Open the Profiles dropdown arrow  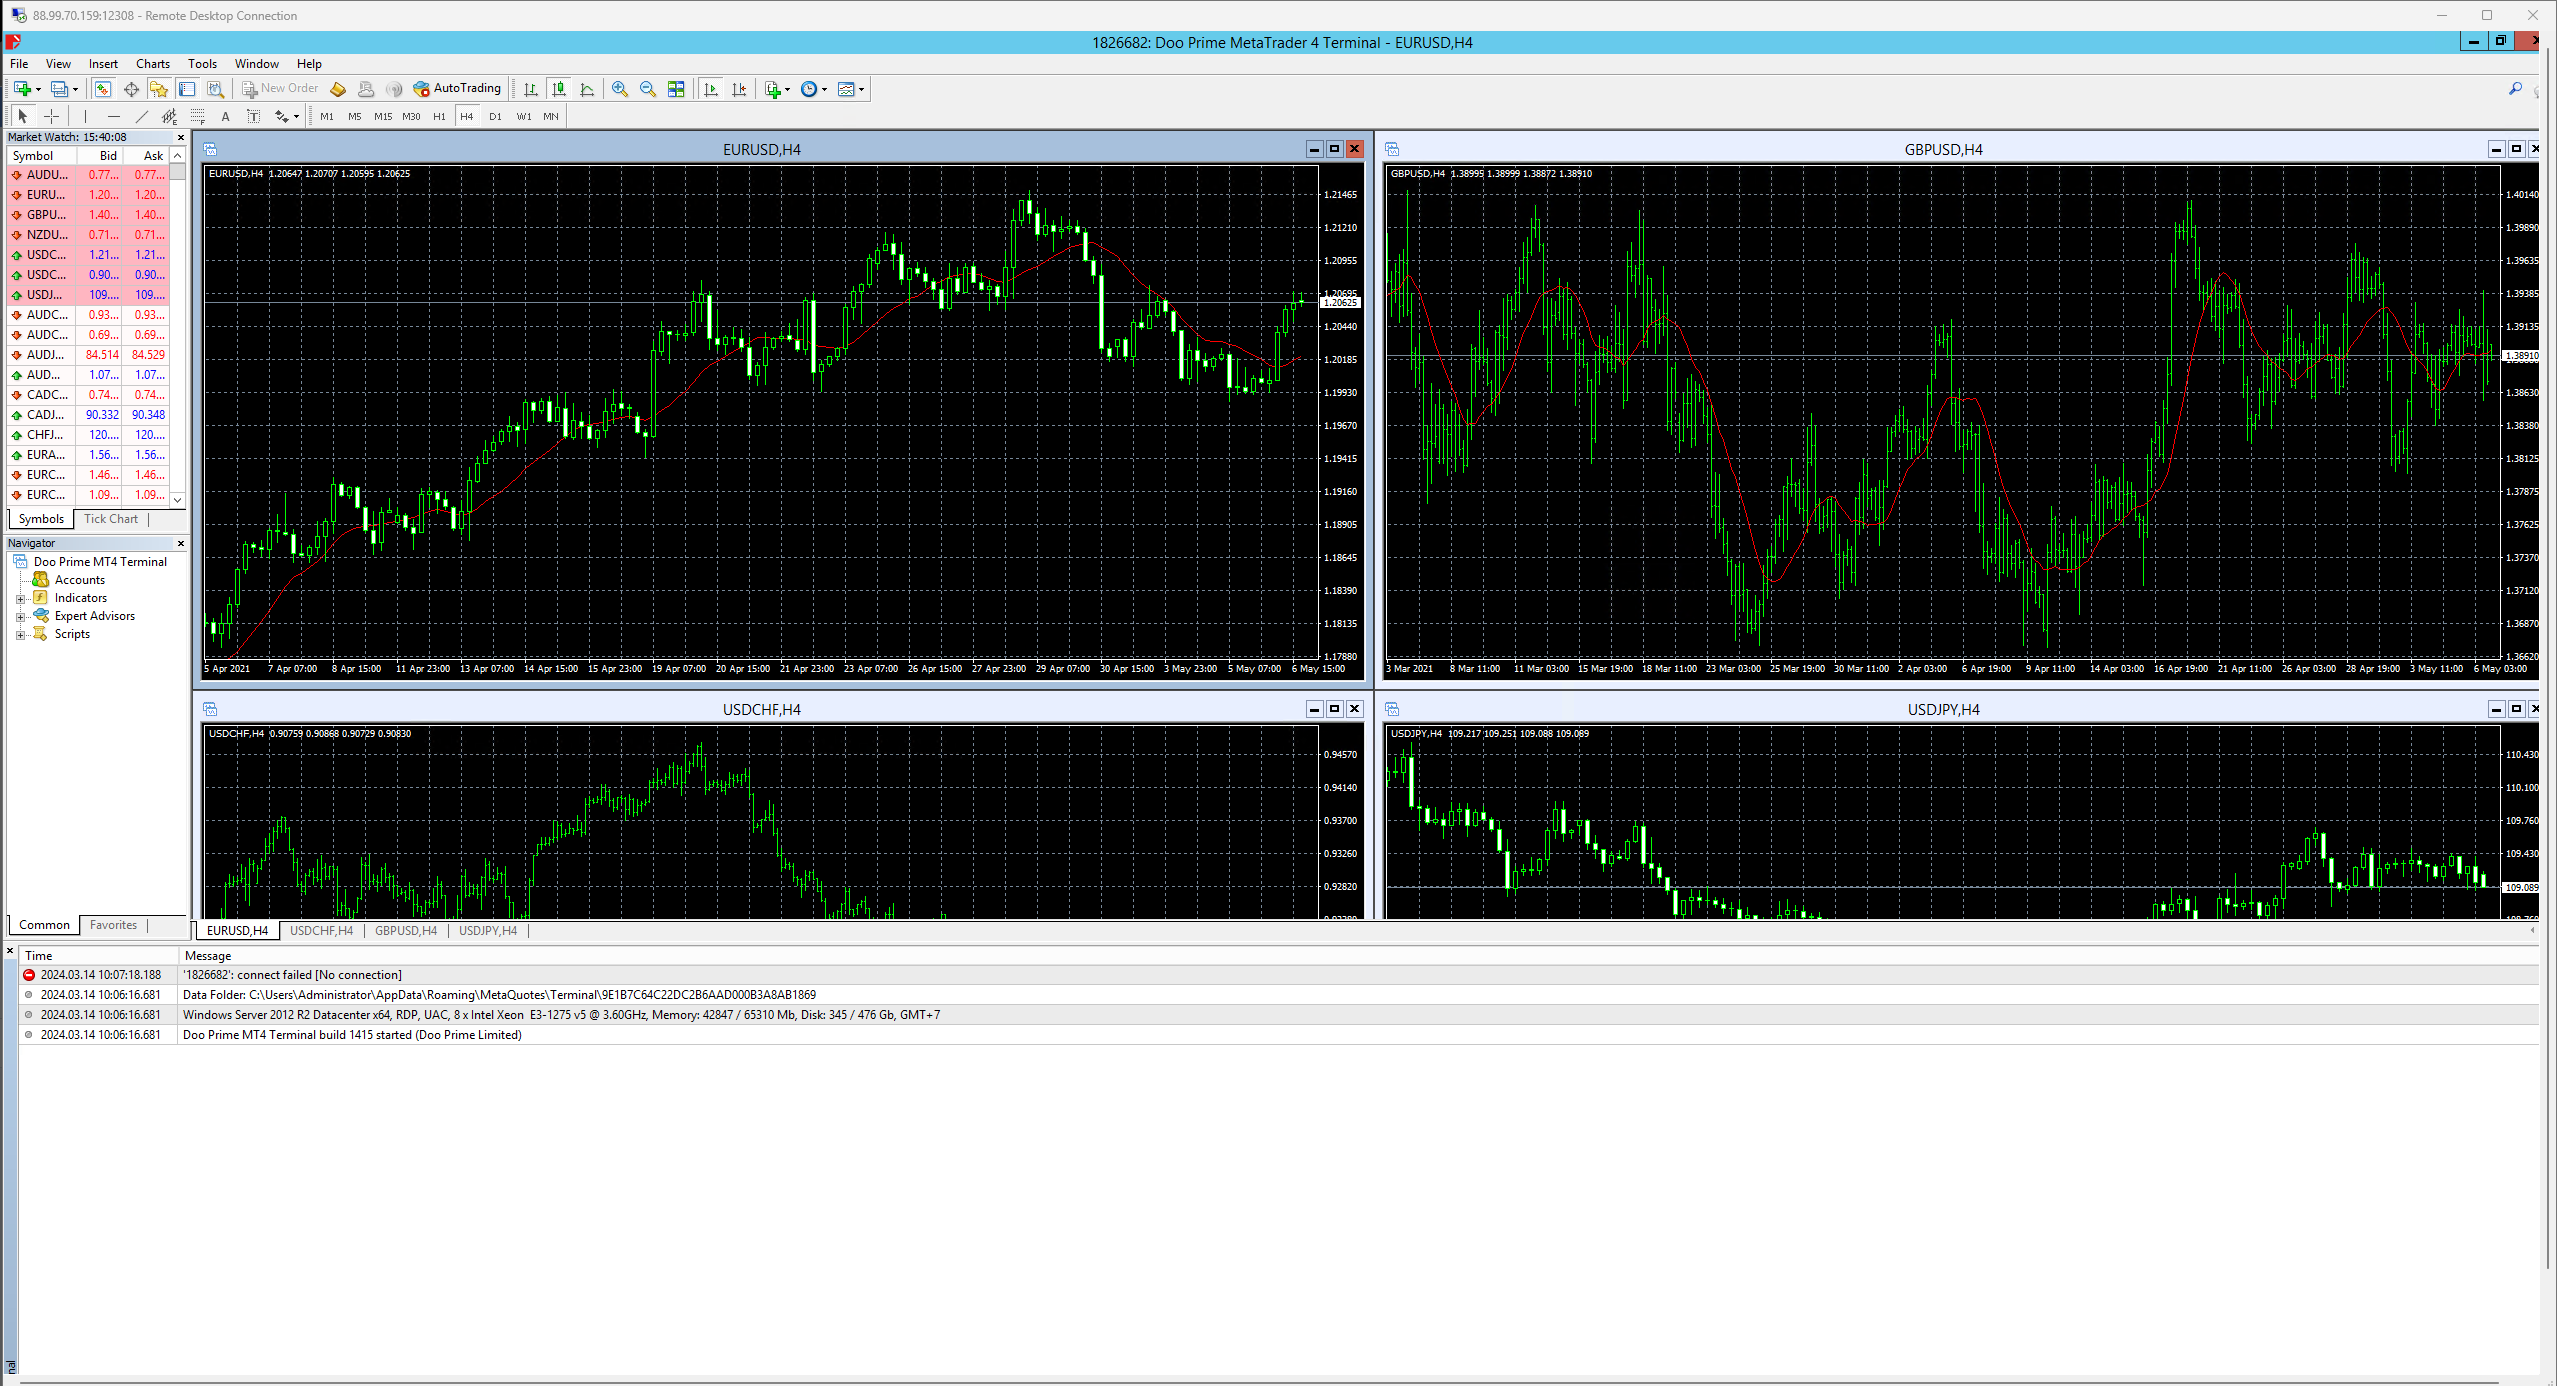(75, 89)
